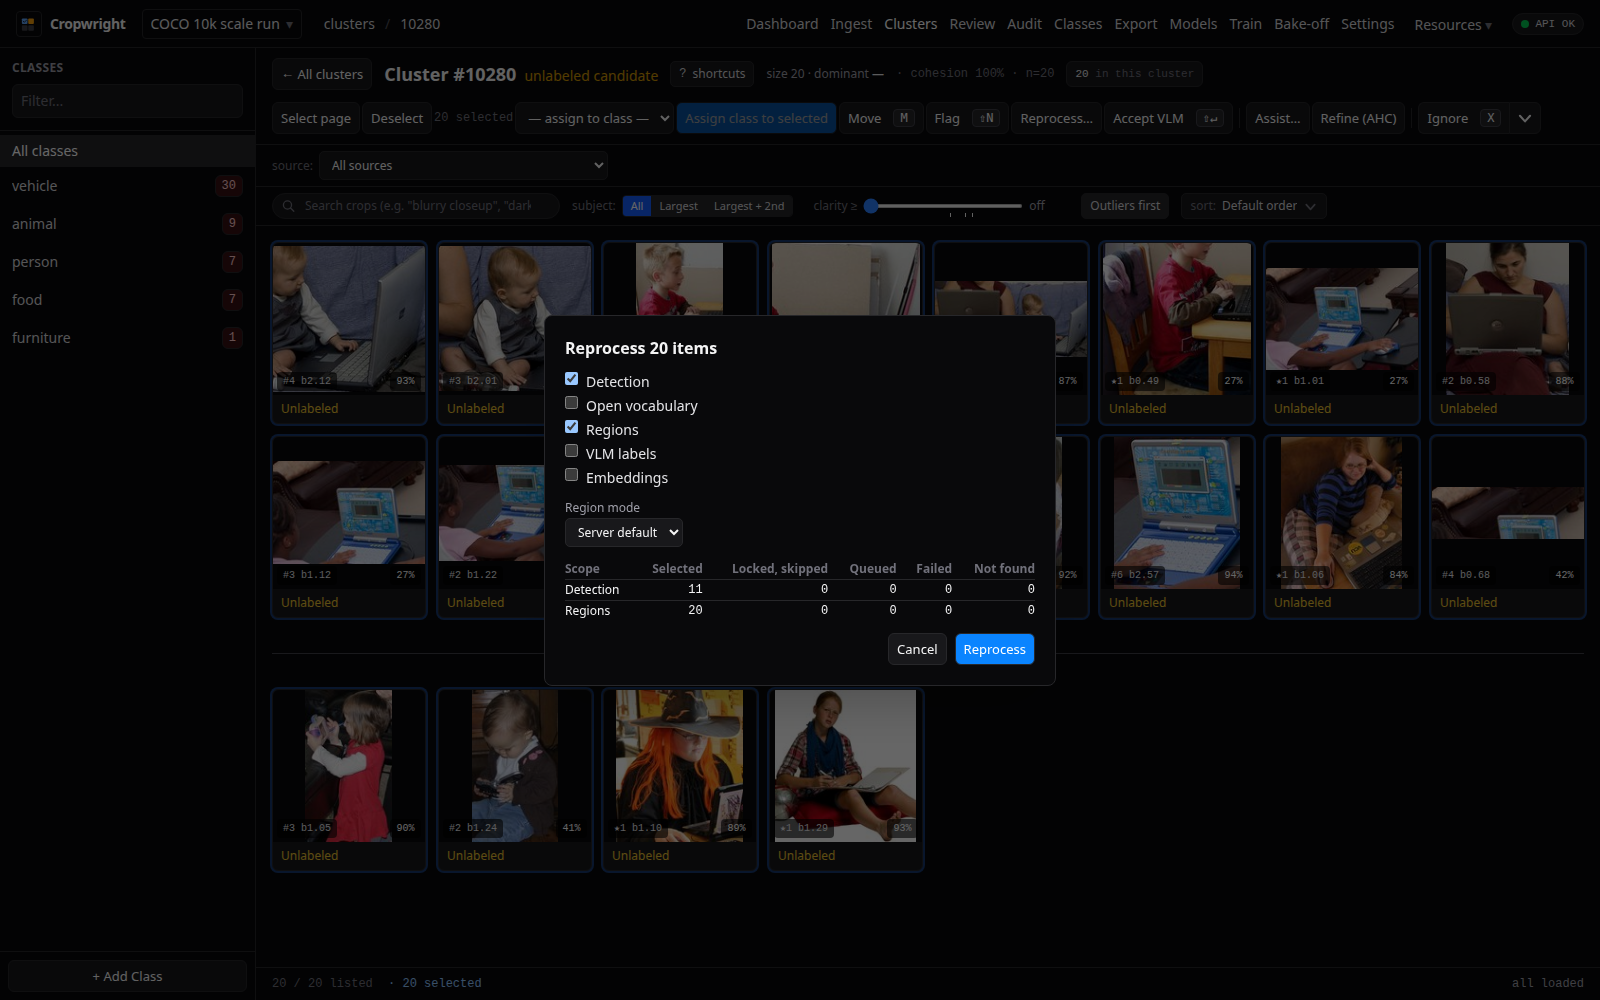Choose the Largest subject filter
Viewport: 1600px width, 1000px height.
678,206
